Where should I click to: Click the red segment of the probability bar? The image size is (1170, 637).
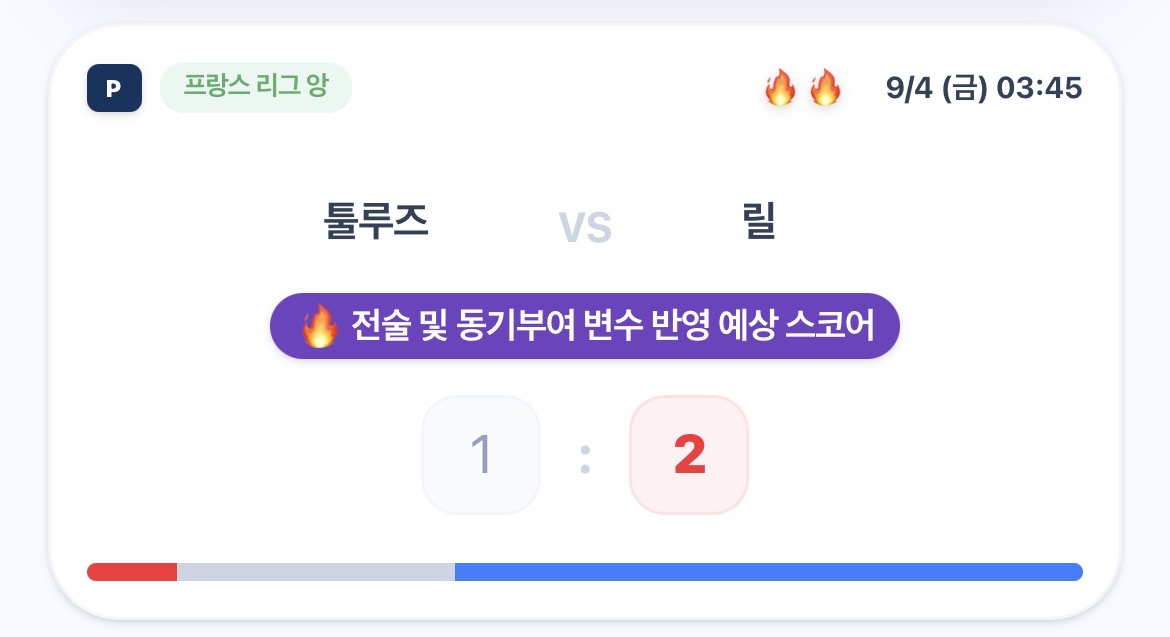pos(132,572)
